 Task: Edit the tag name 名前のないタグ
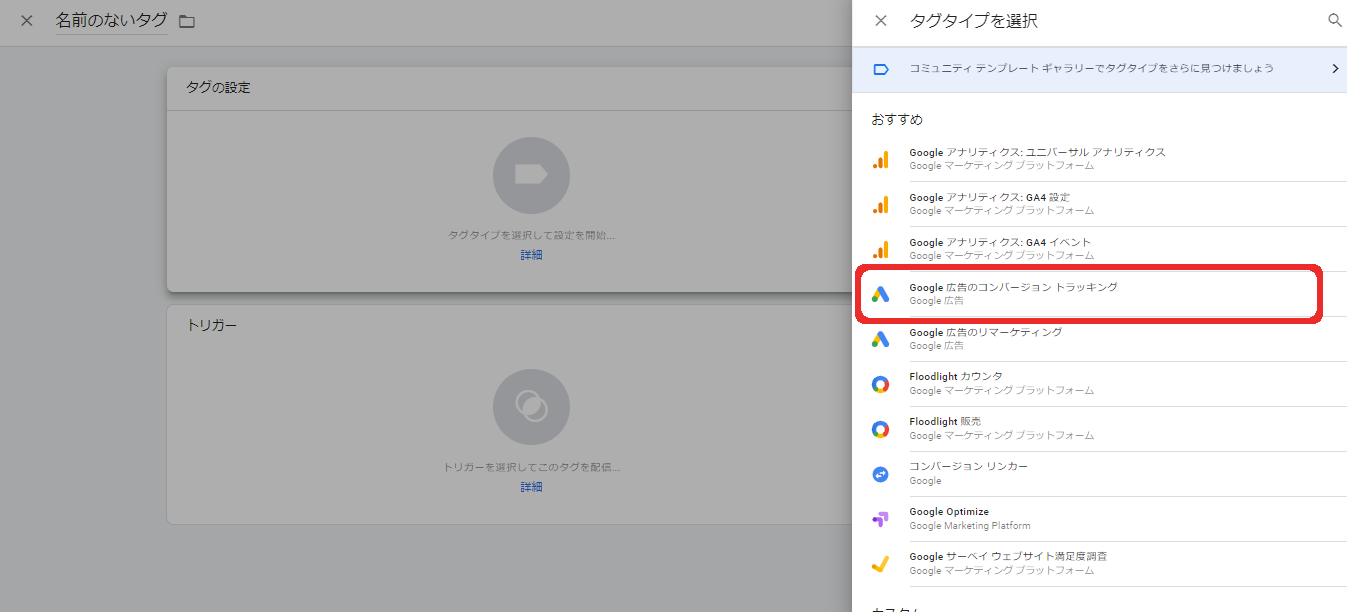[111, 21]
